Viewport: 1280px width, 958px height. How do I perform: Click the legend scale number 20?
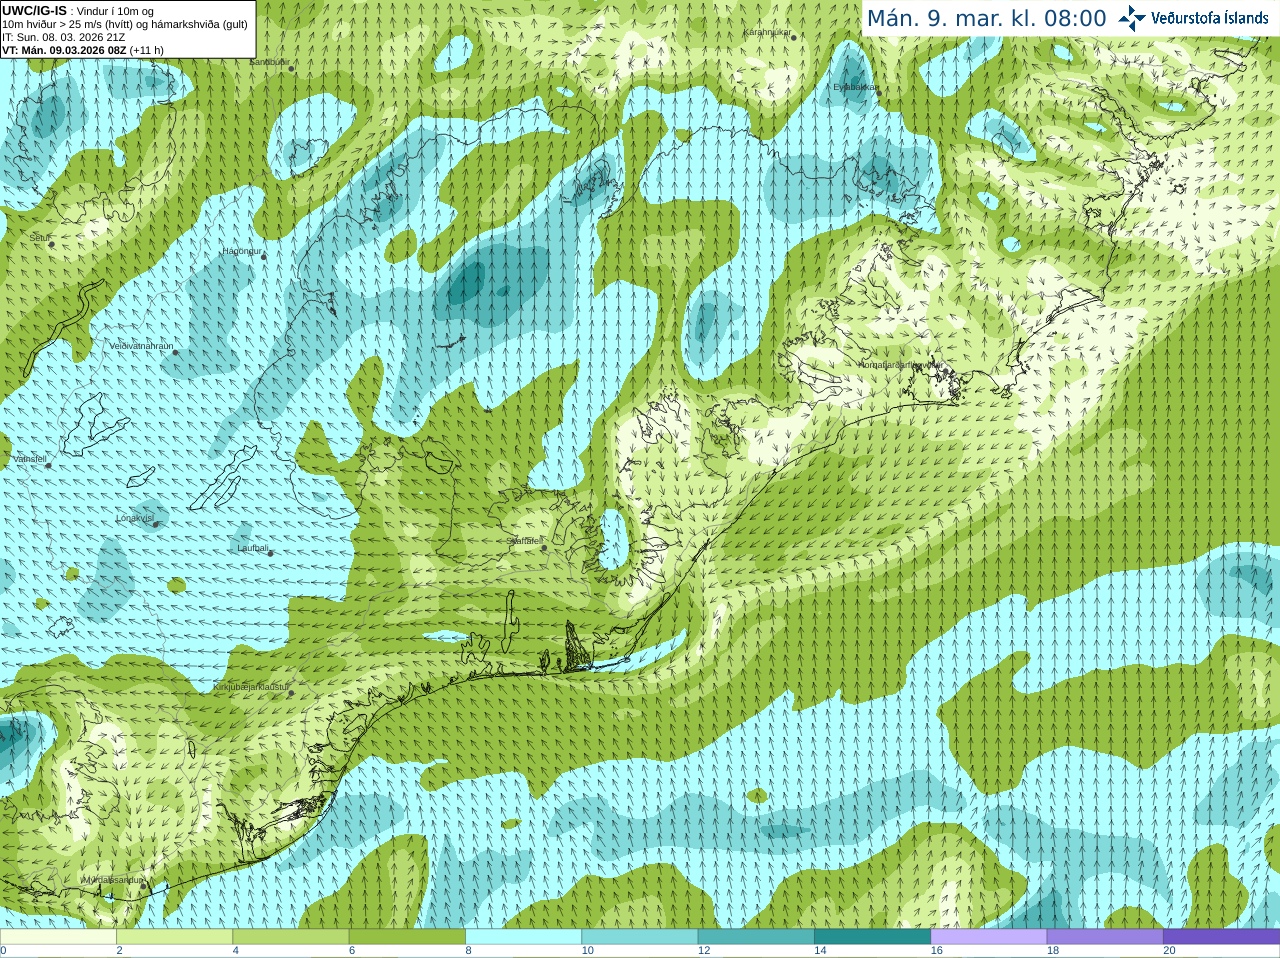1169,950
